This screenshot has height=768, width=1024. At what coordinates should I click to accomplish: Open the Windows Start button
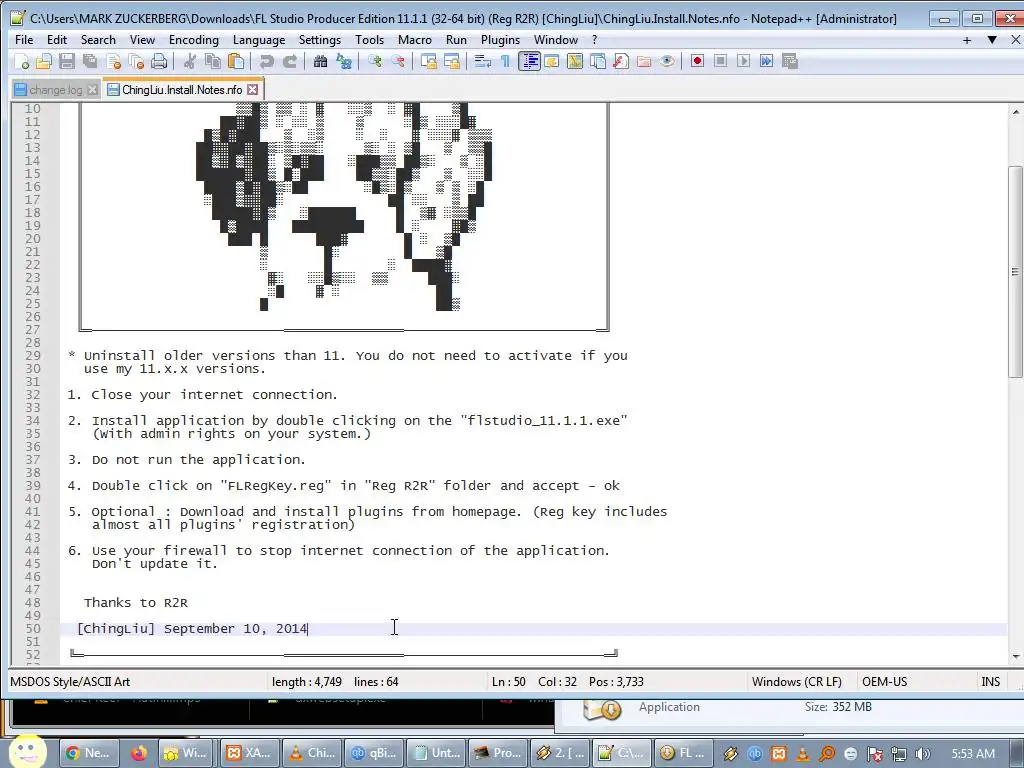[x=27, y=752]
